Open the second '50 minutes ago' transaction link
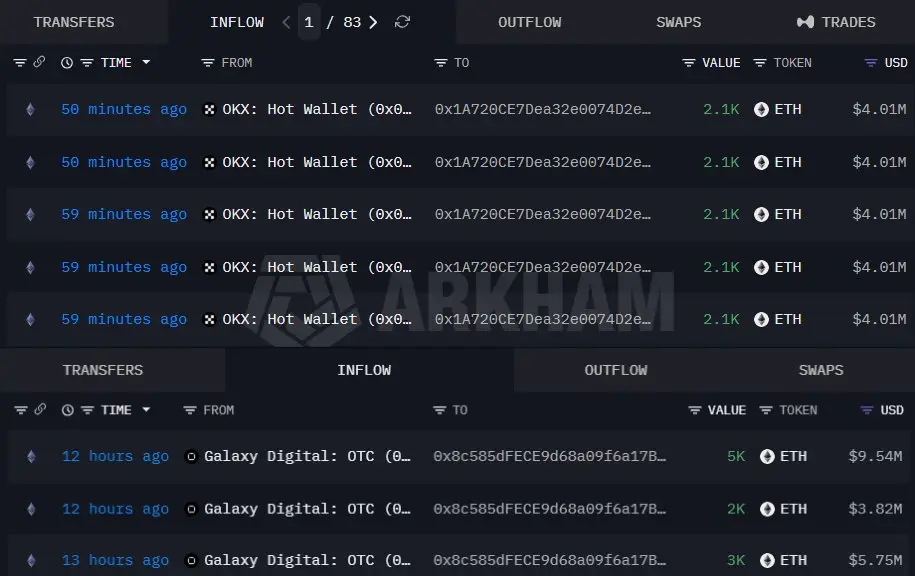 [x=124, y=162]
